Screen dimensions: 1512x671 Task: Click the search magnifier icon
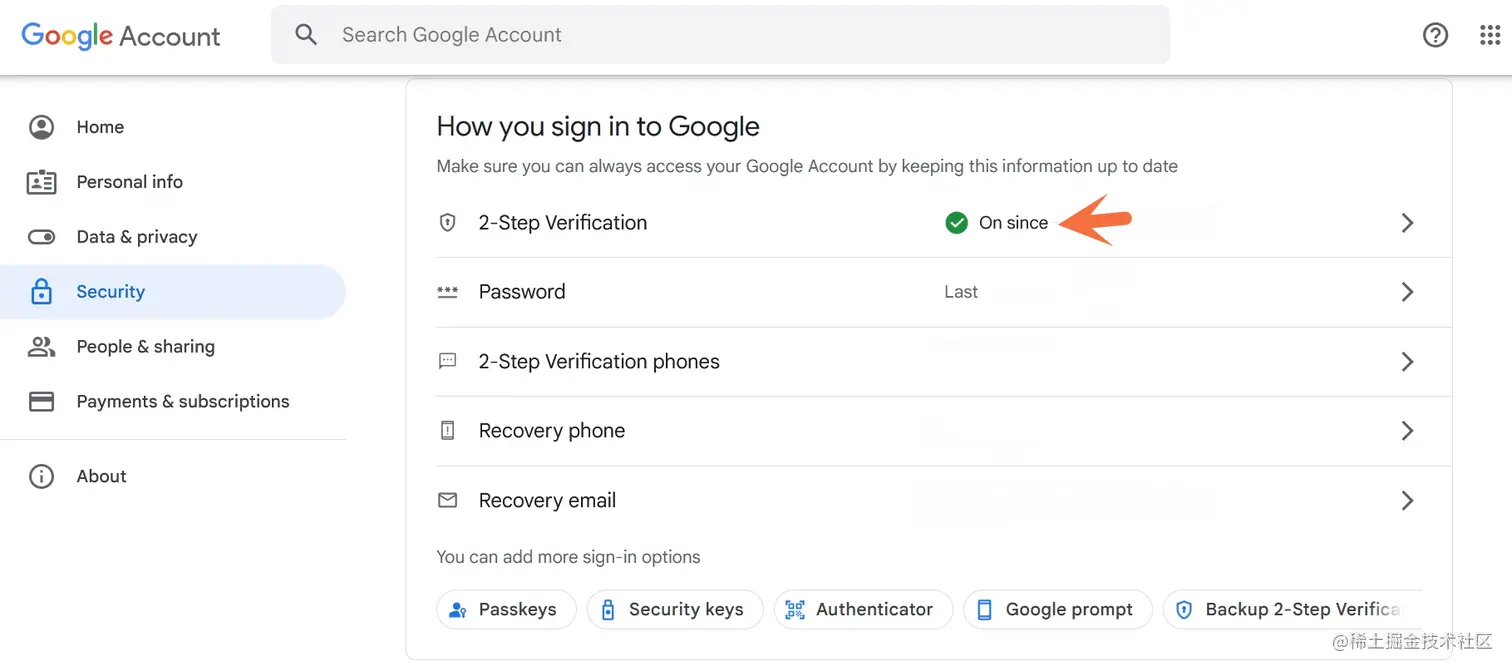pyautogui.click(x=306, y=35)
